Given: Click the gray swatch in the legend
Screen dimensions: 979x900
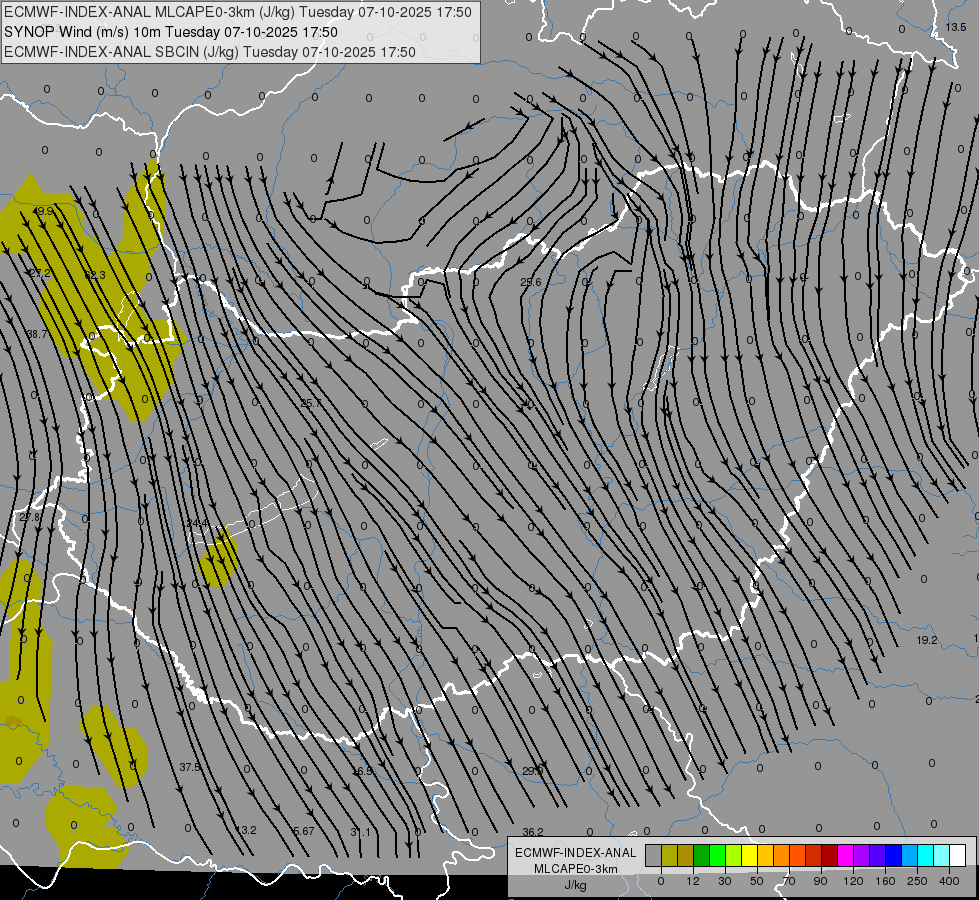Looking at the screenshot, I should (x=653, y=855).
